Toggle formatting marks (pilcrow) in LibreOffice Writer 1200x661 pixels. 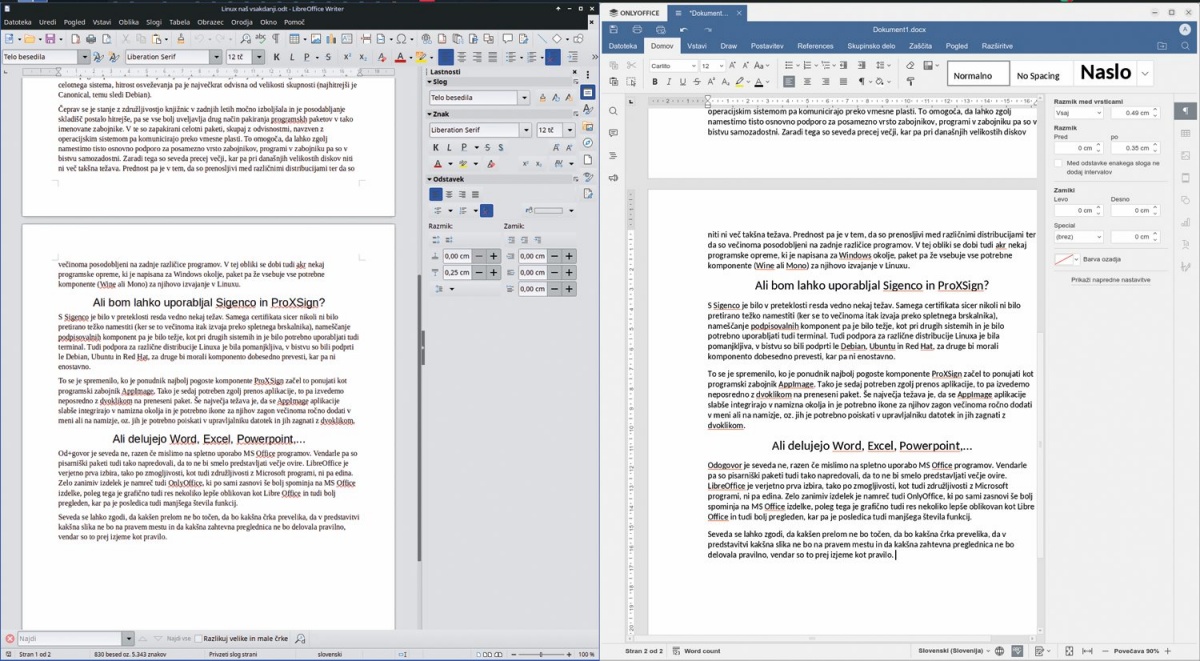coord(276,39)
